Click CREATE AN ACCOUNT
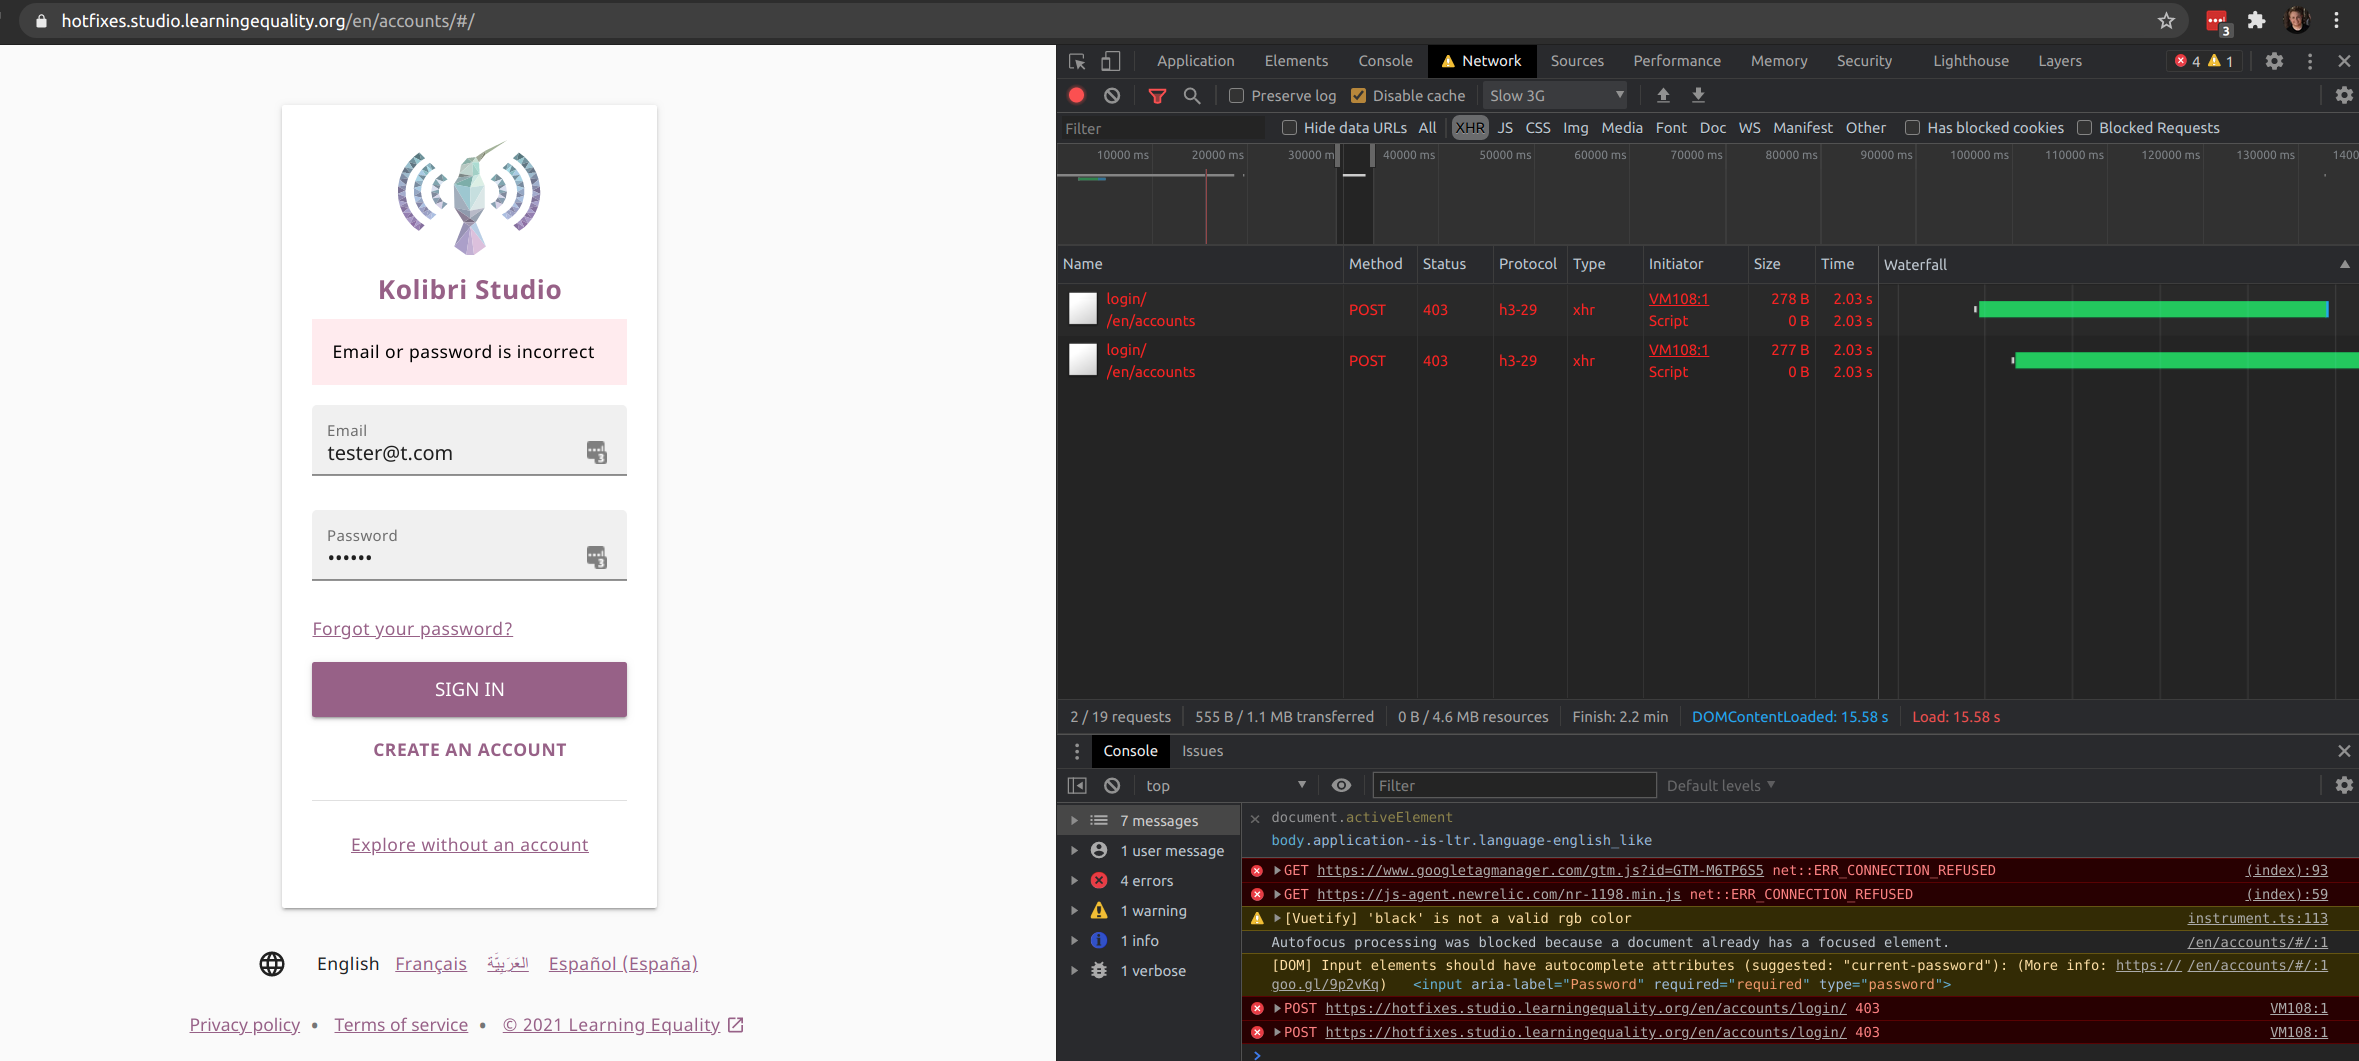Image resolution: width=2359 pixels, height=1061 pixels. (x=469, y=750)
